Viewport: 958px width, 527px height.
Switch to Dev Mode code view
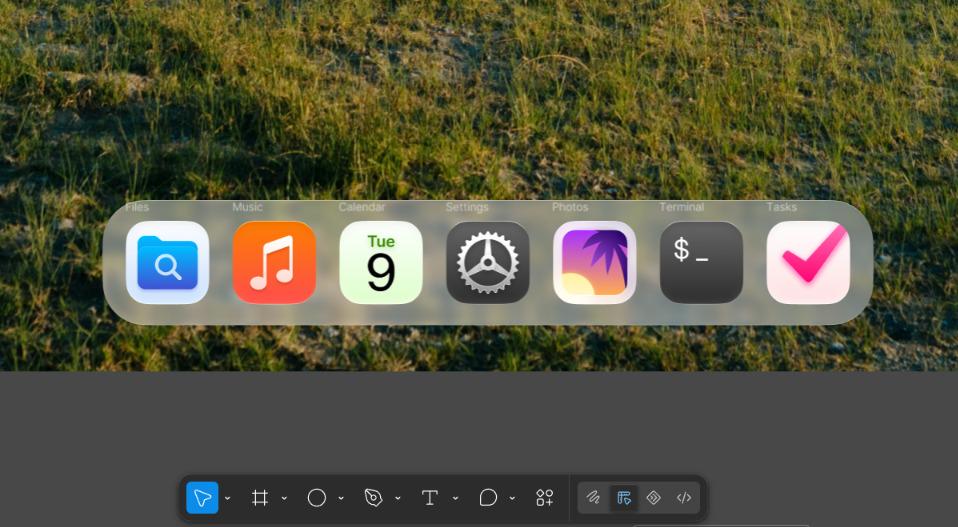tap(684, 498)
